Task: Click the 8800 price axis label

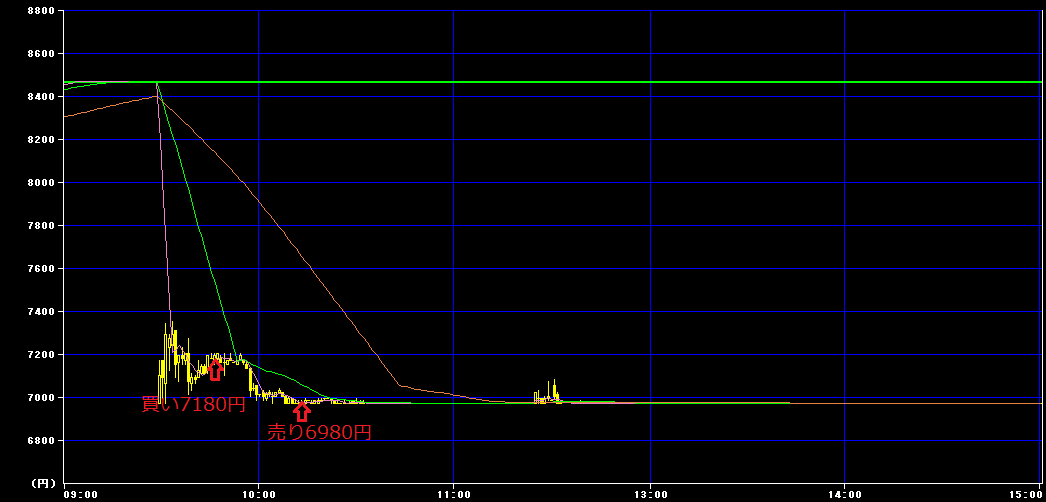Action: coord(43,11)
